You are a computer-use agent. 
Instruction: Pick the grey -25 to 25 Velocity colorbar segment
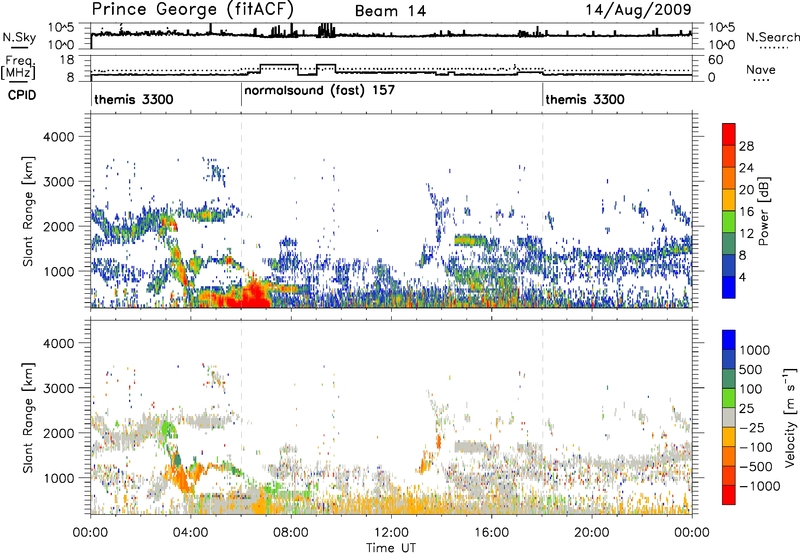pos(729,418)
